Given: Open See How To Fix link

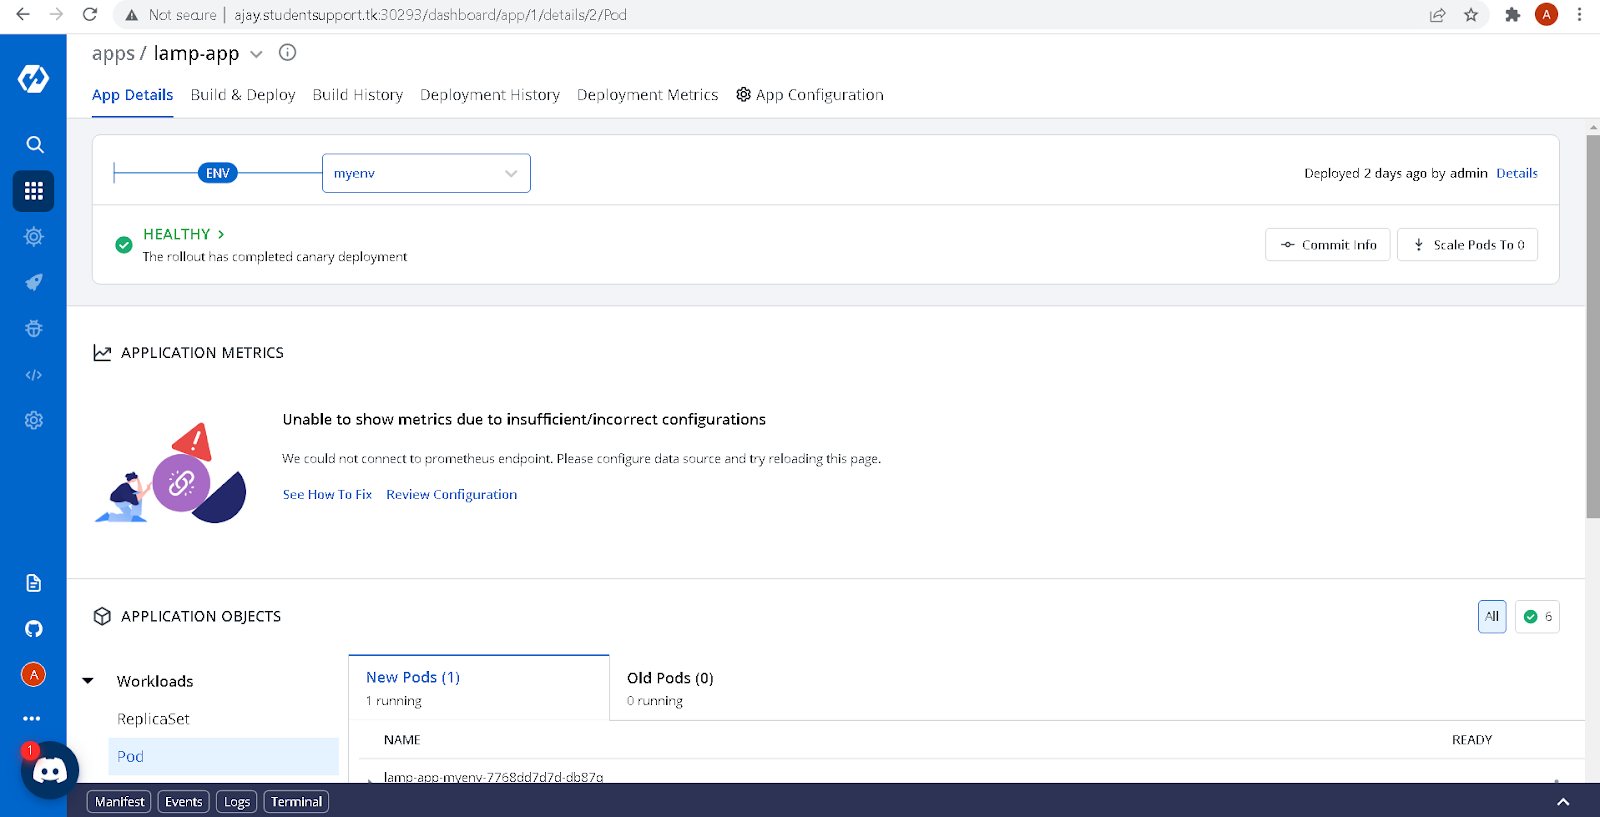Looking at the screenshot, I should coord(327,494).
